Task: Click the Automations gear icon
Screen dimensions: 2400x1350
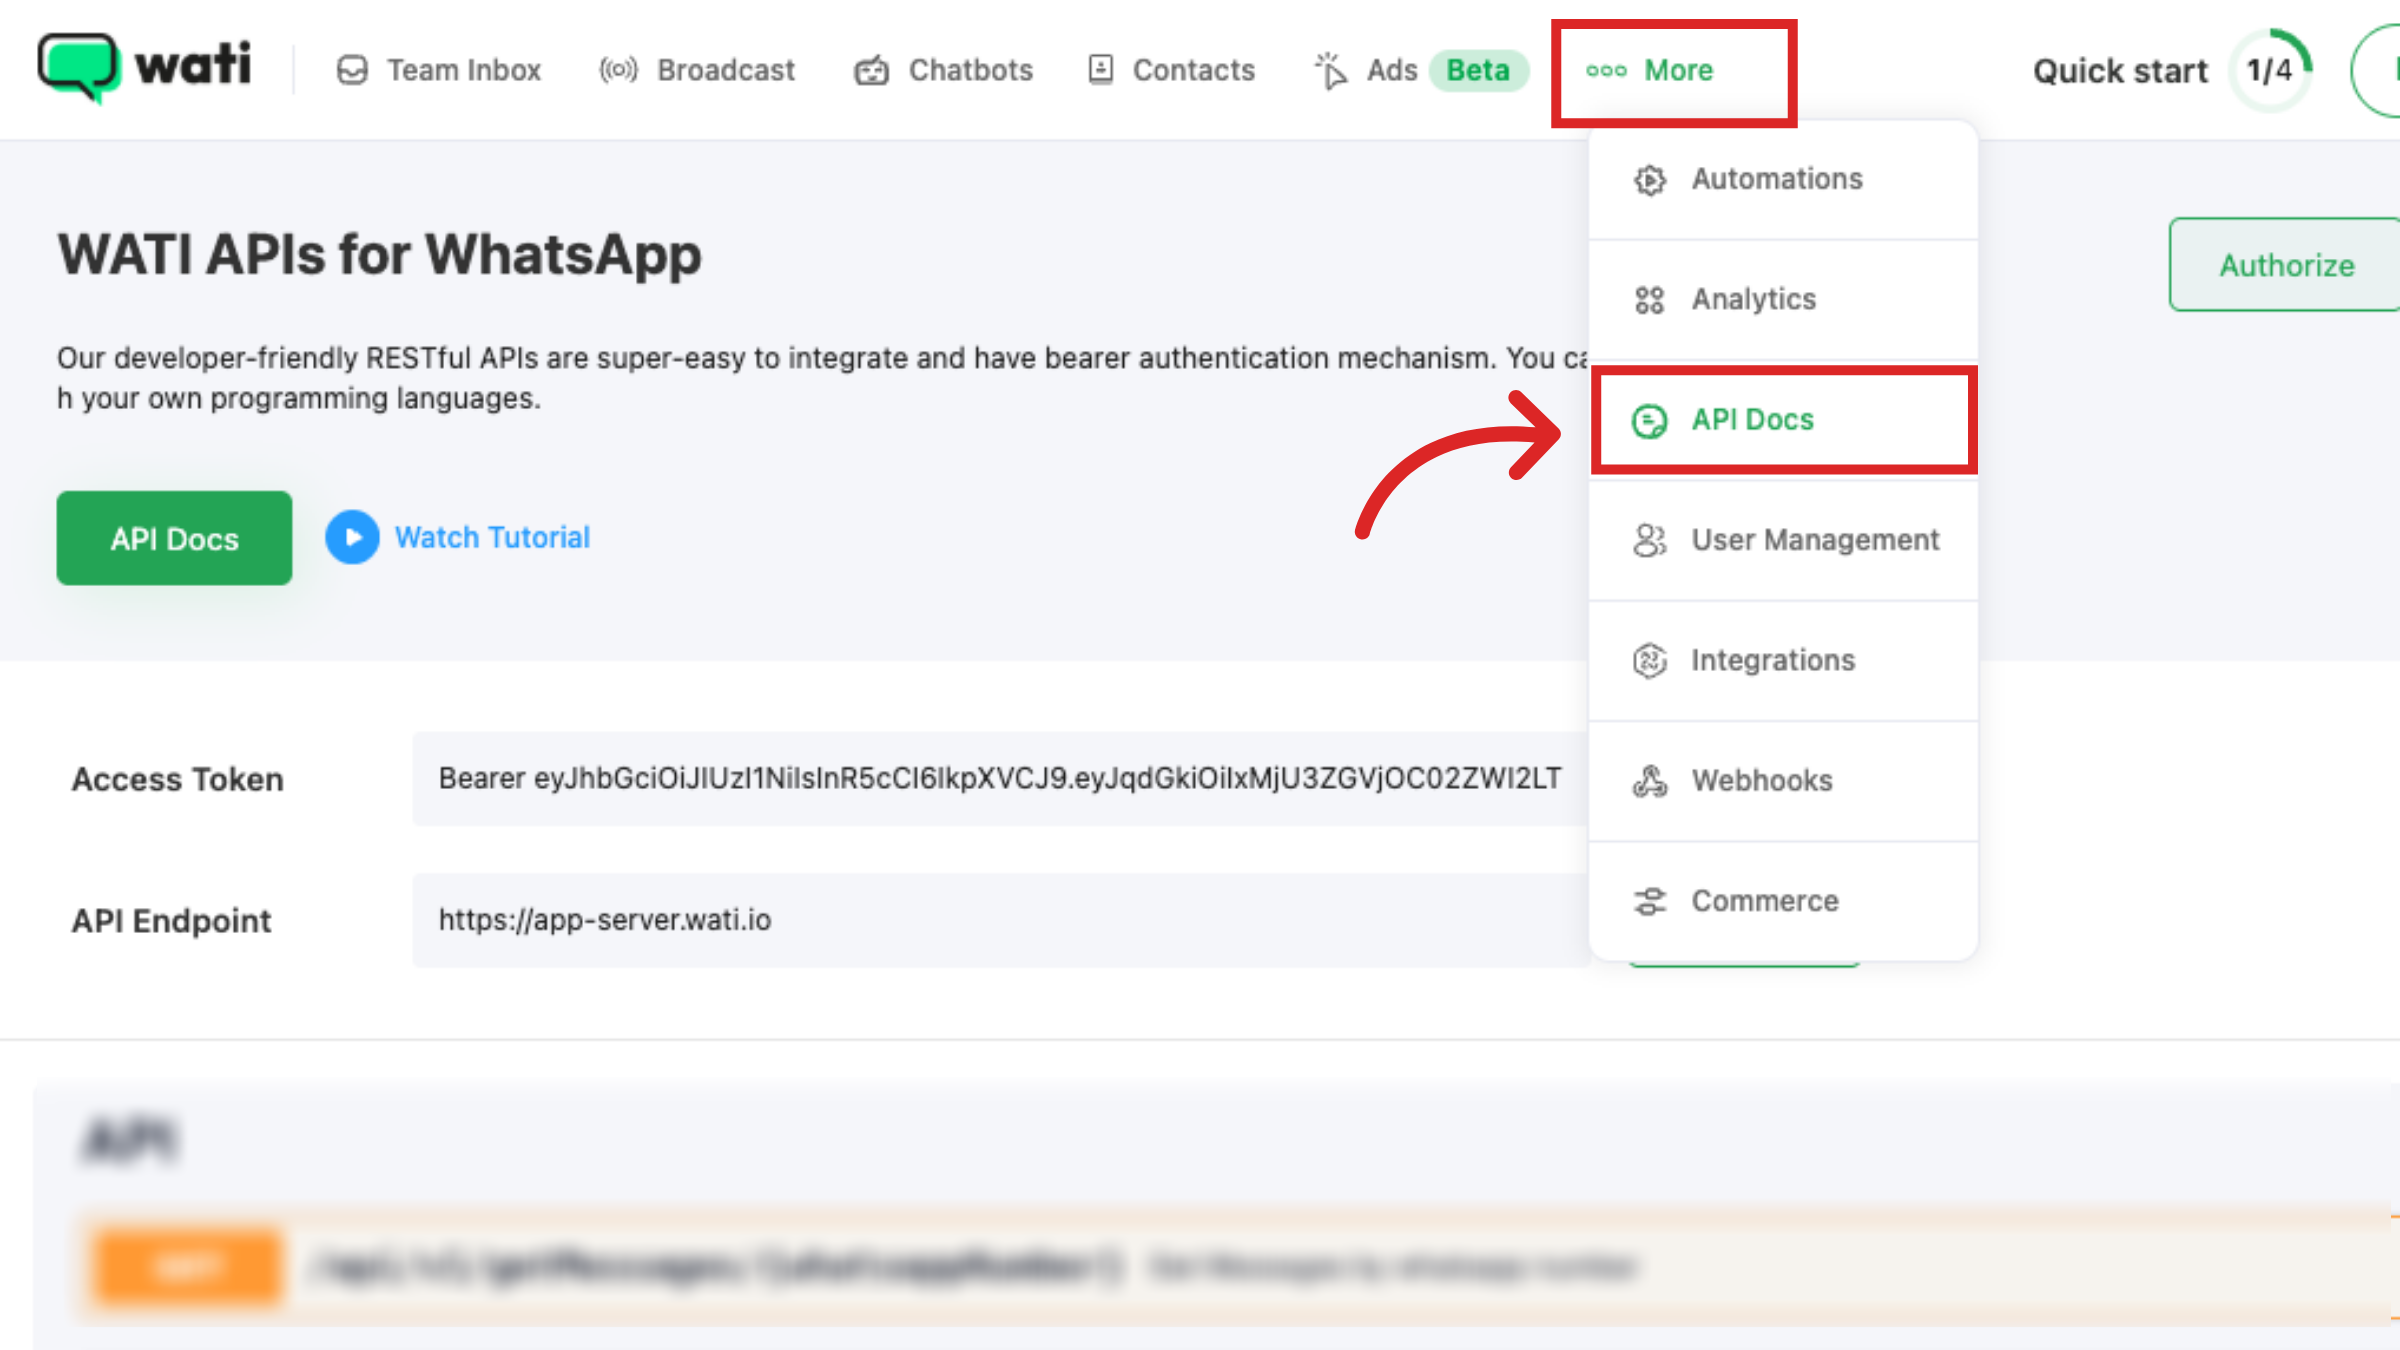Action: [x=1649, y=179]
